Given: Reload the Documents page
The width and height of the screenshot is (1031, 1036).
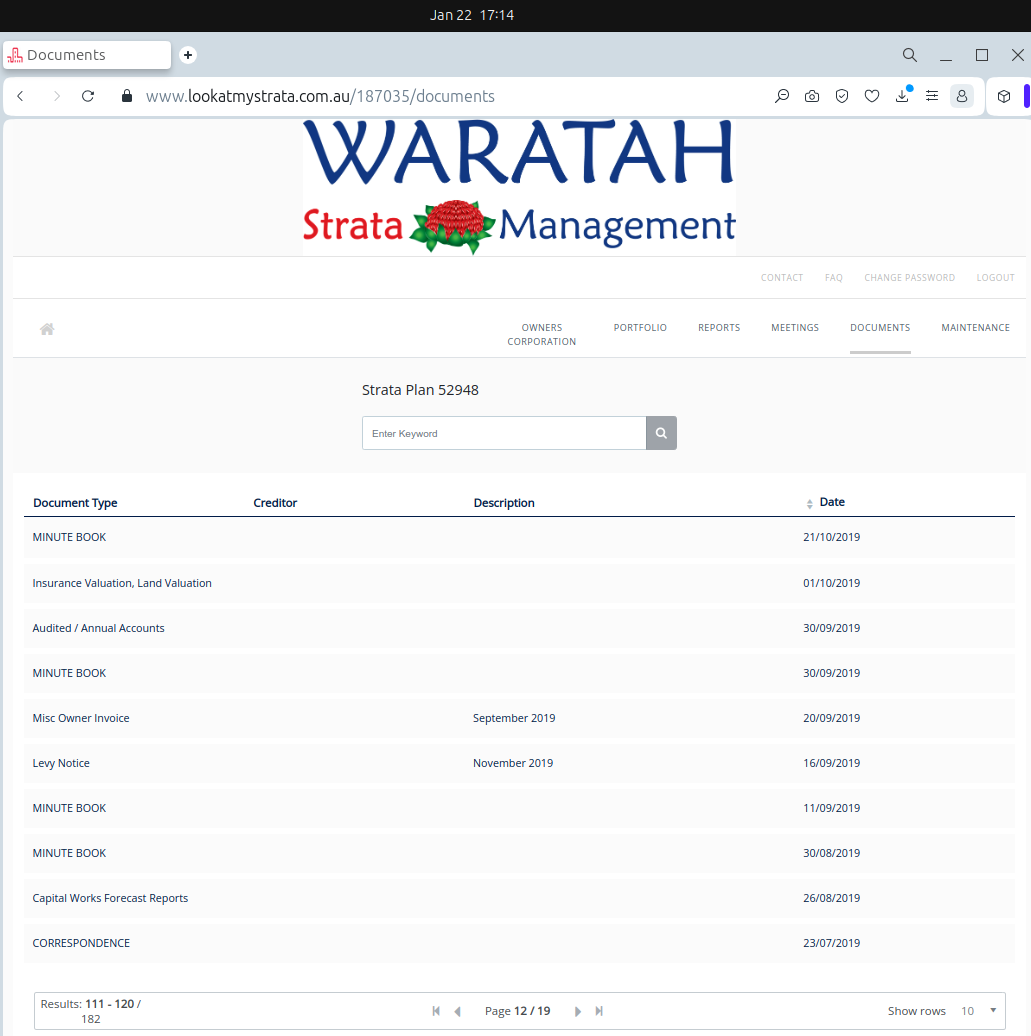Looking at the screenshot, I should click(x=88, y=96).
